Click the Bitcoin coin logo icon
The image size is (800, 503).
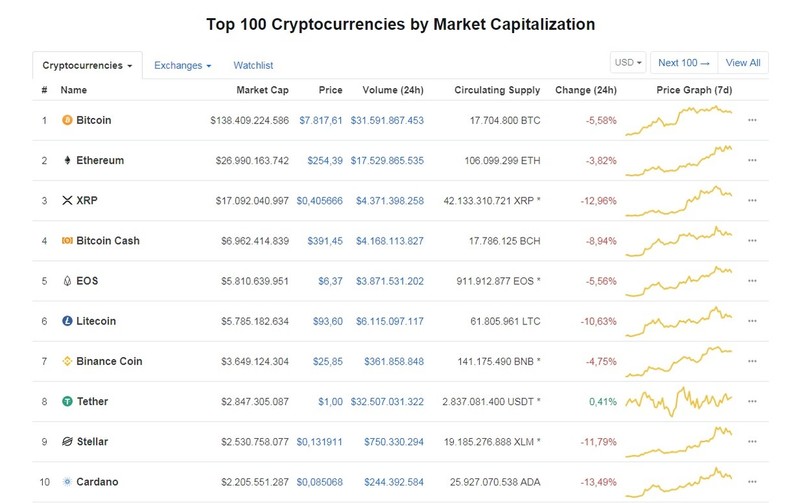(67, 120)
